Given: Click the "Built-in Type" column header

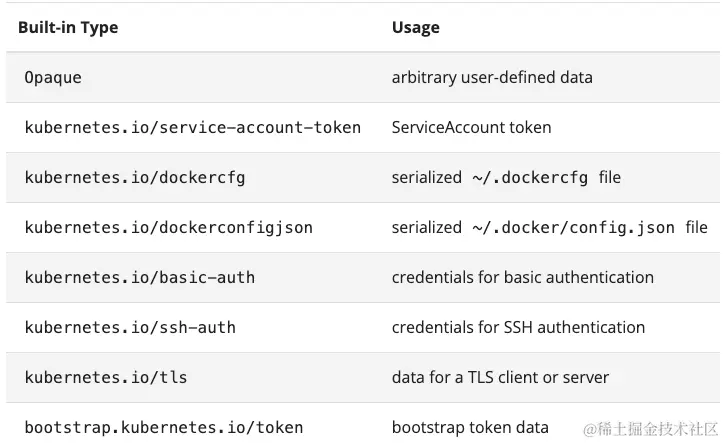Looking at the screenshot, I should pyautogui.click(x=68, y=27).
